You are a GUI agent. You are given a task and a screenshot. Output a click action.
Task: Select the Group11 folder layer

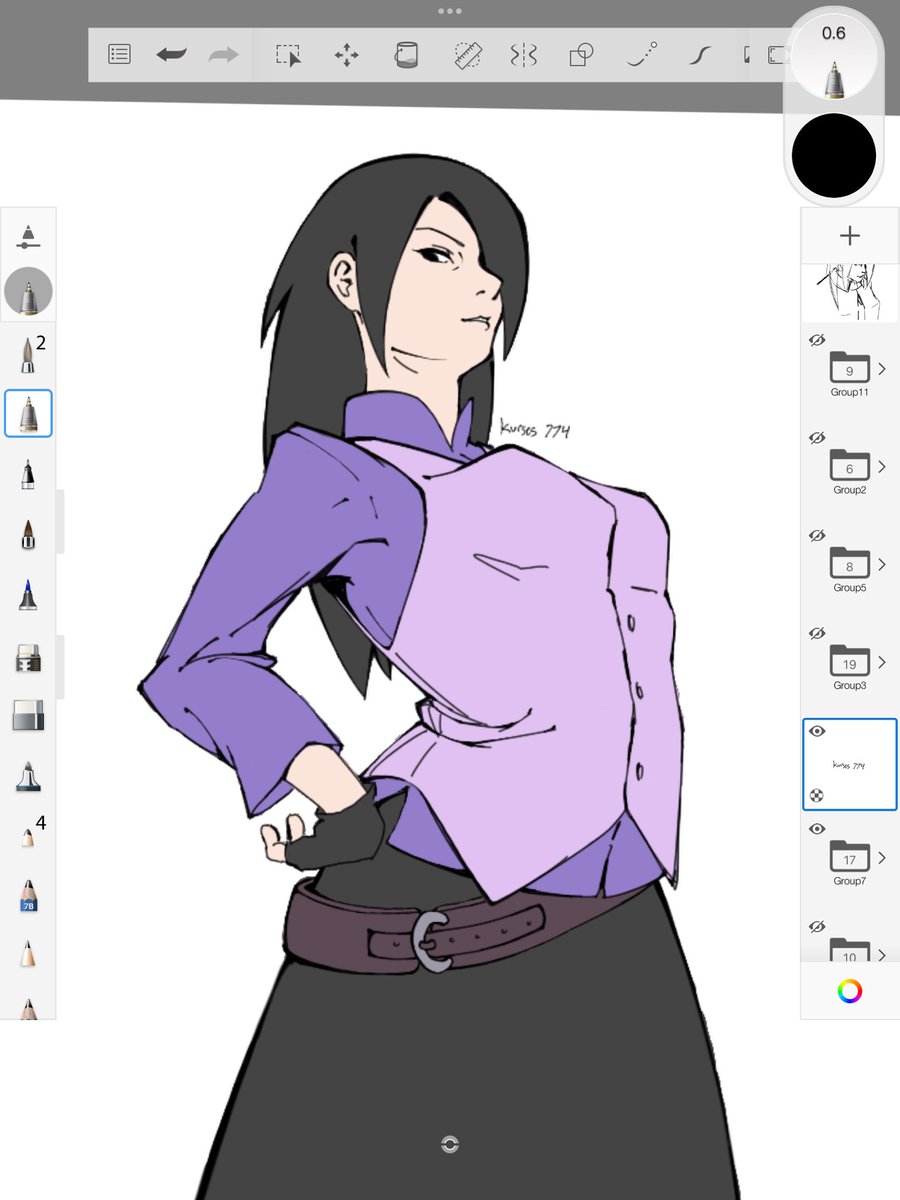(850, 369)
